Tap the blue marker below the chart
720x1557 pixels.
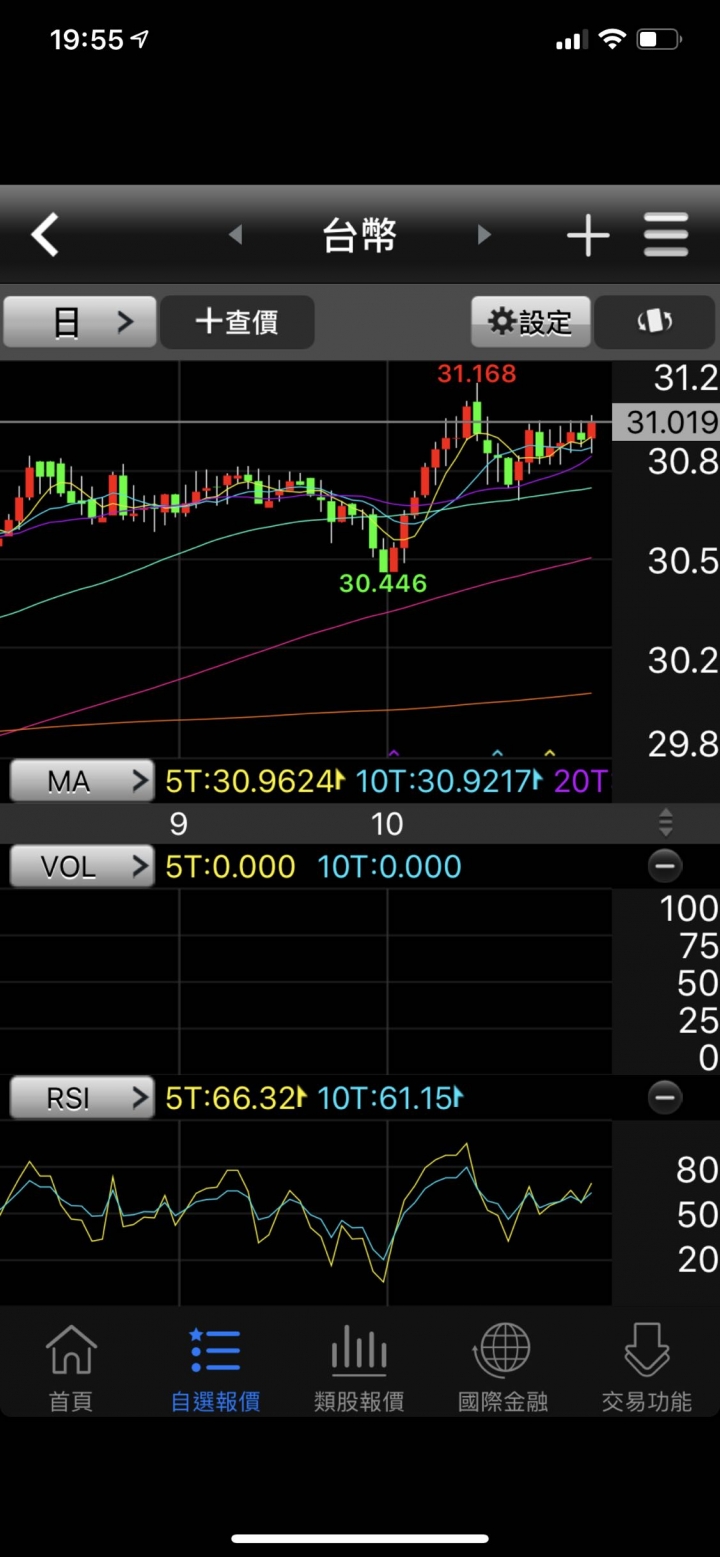[x=497, y=752]
